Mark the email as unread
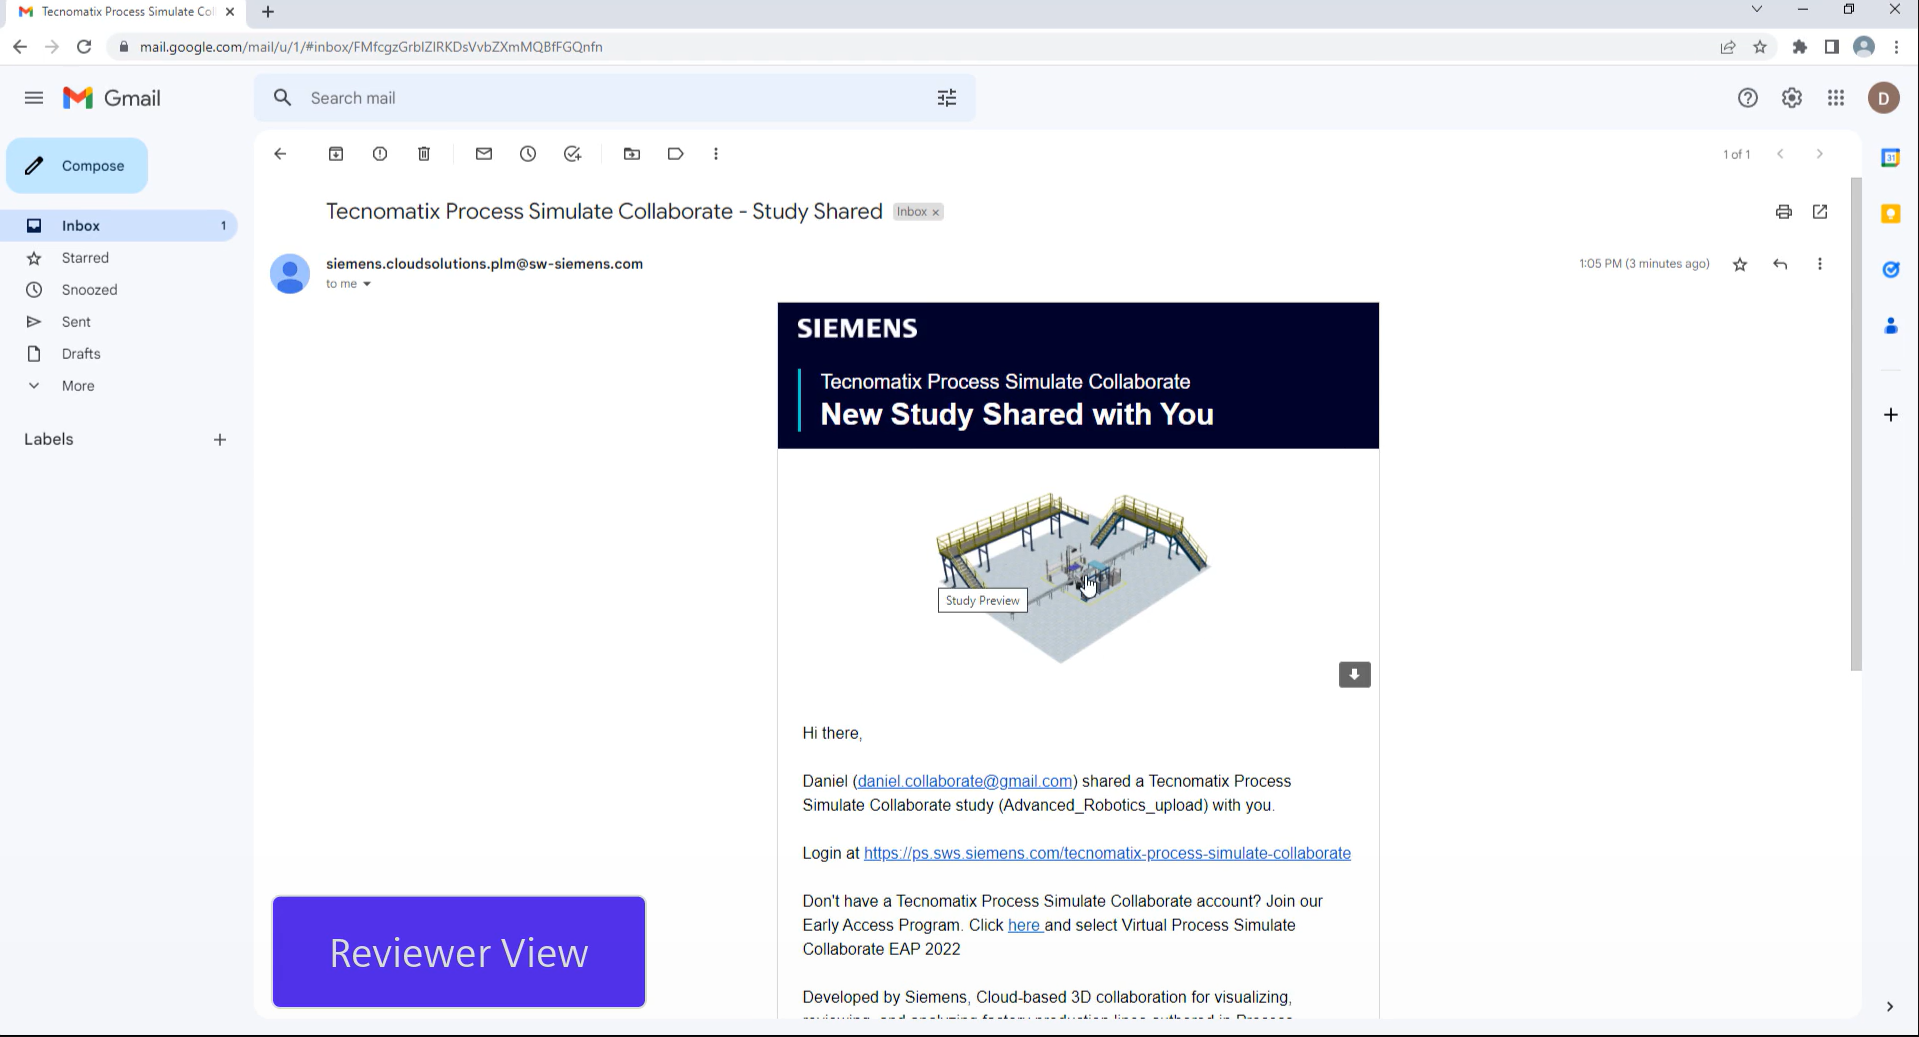The height and width of the screenshot is (1037, 1919). pyautogui.click(x=483, y=153)
